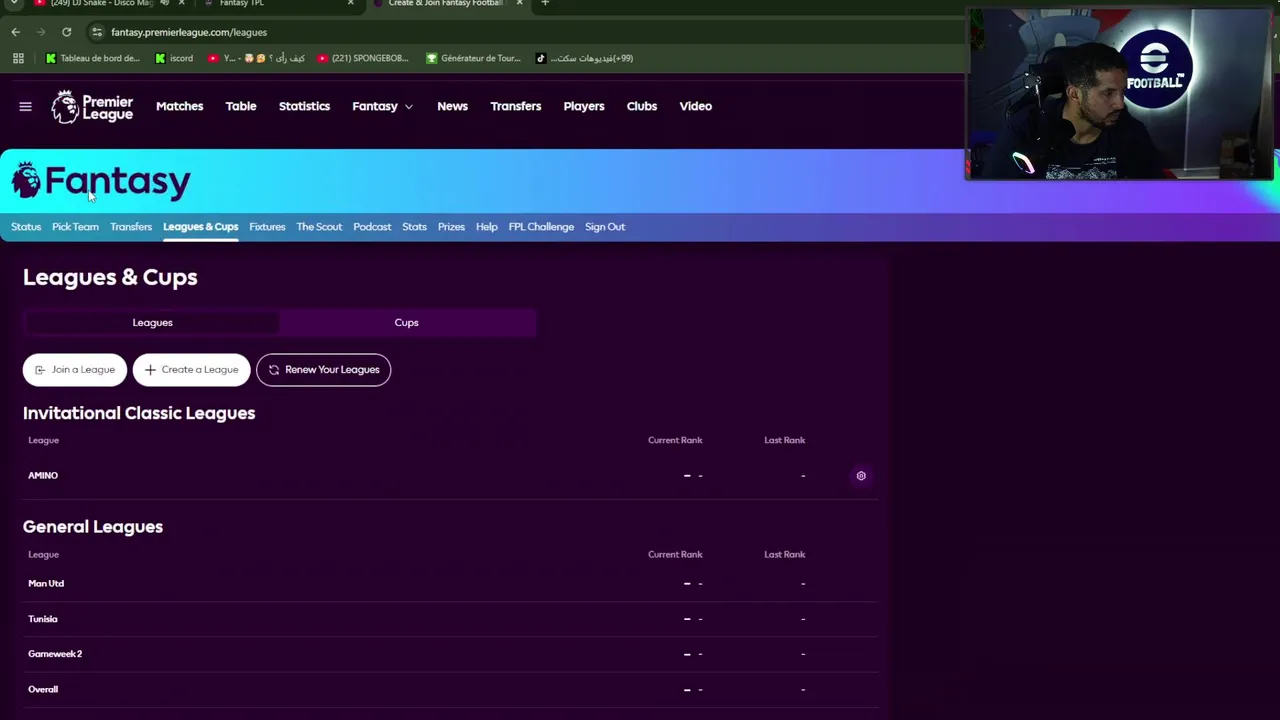Click the webcam overlay thumbnail

[1118, 95]
